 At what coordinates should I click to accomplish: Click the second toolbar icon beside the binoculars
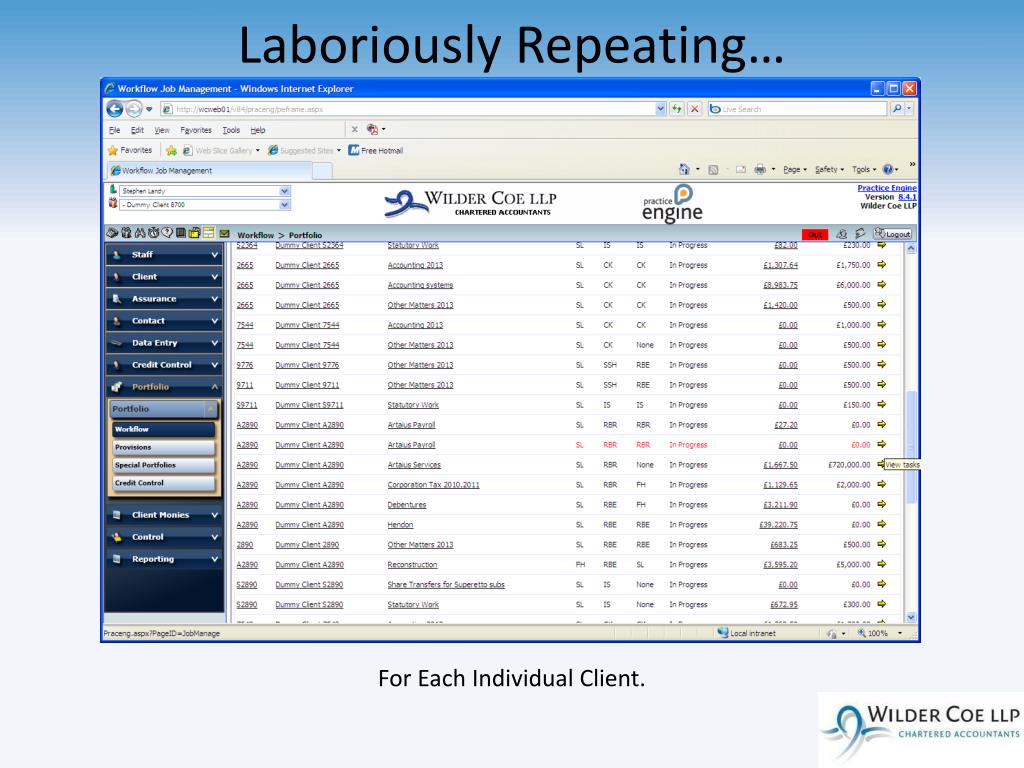[126, 233]
